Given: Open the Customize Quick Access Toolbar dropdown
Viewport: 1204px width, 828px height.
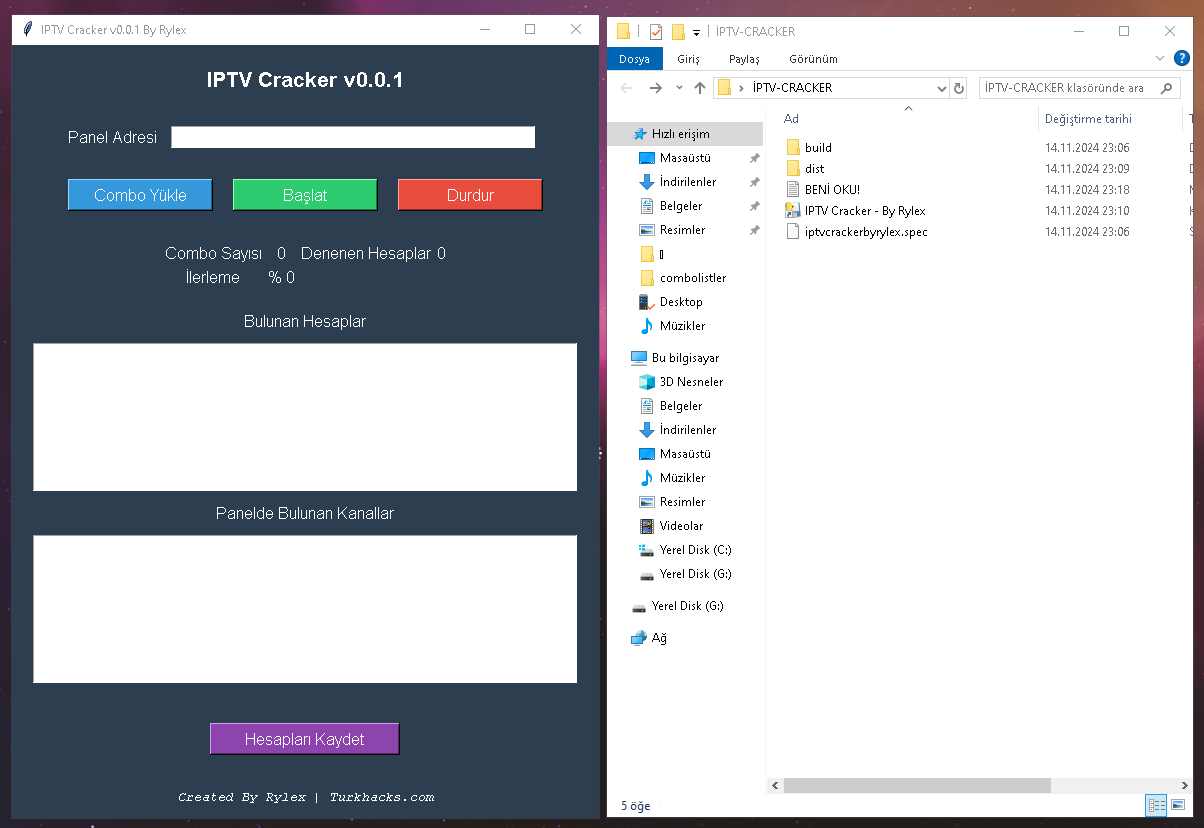Looking at the screenshot, I should click(x=696, y=32).
